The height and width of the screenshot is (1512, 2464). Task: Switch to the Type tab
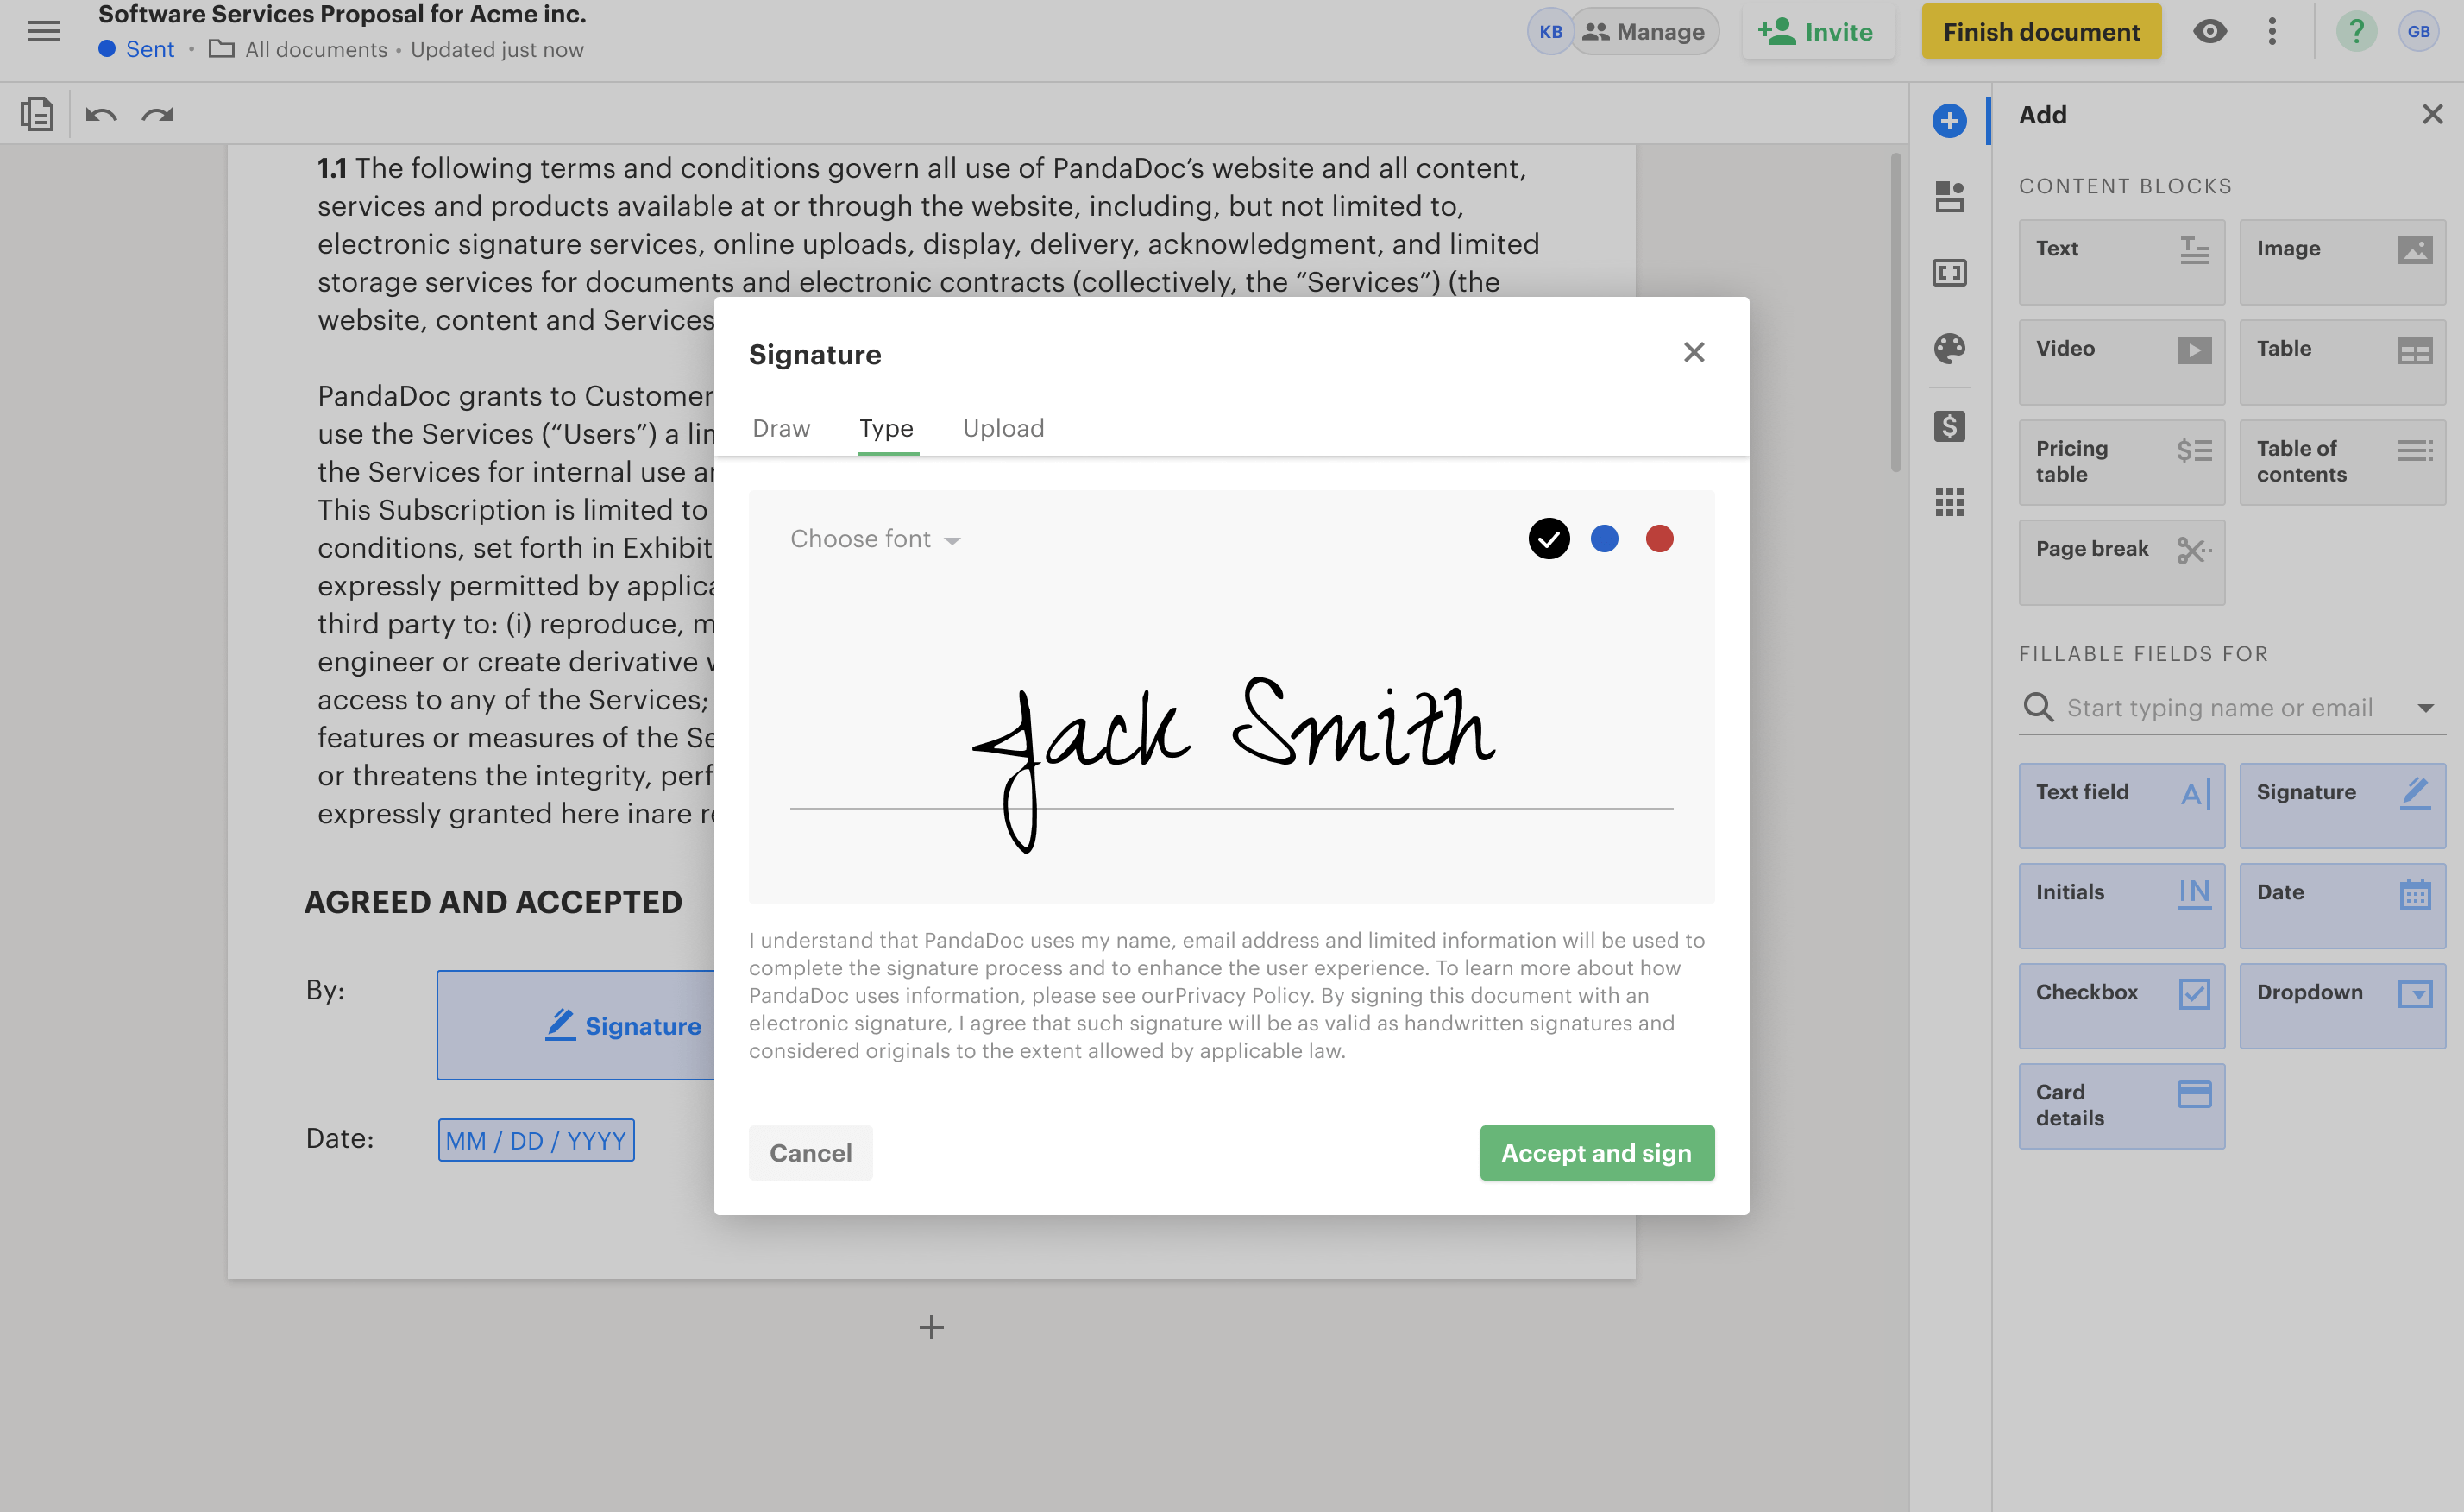(886, 428)
